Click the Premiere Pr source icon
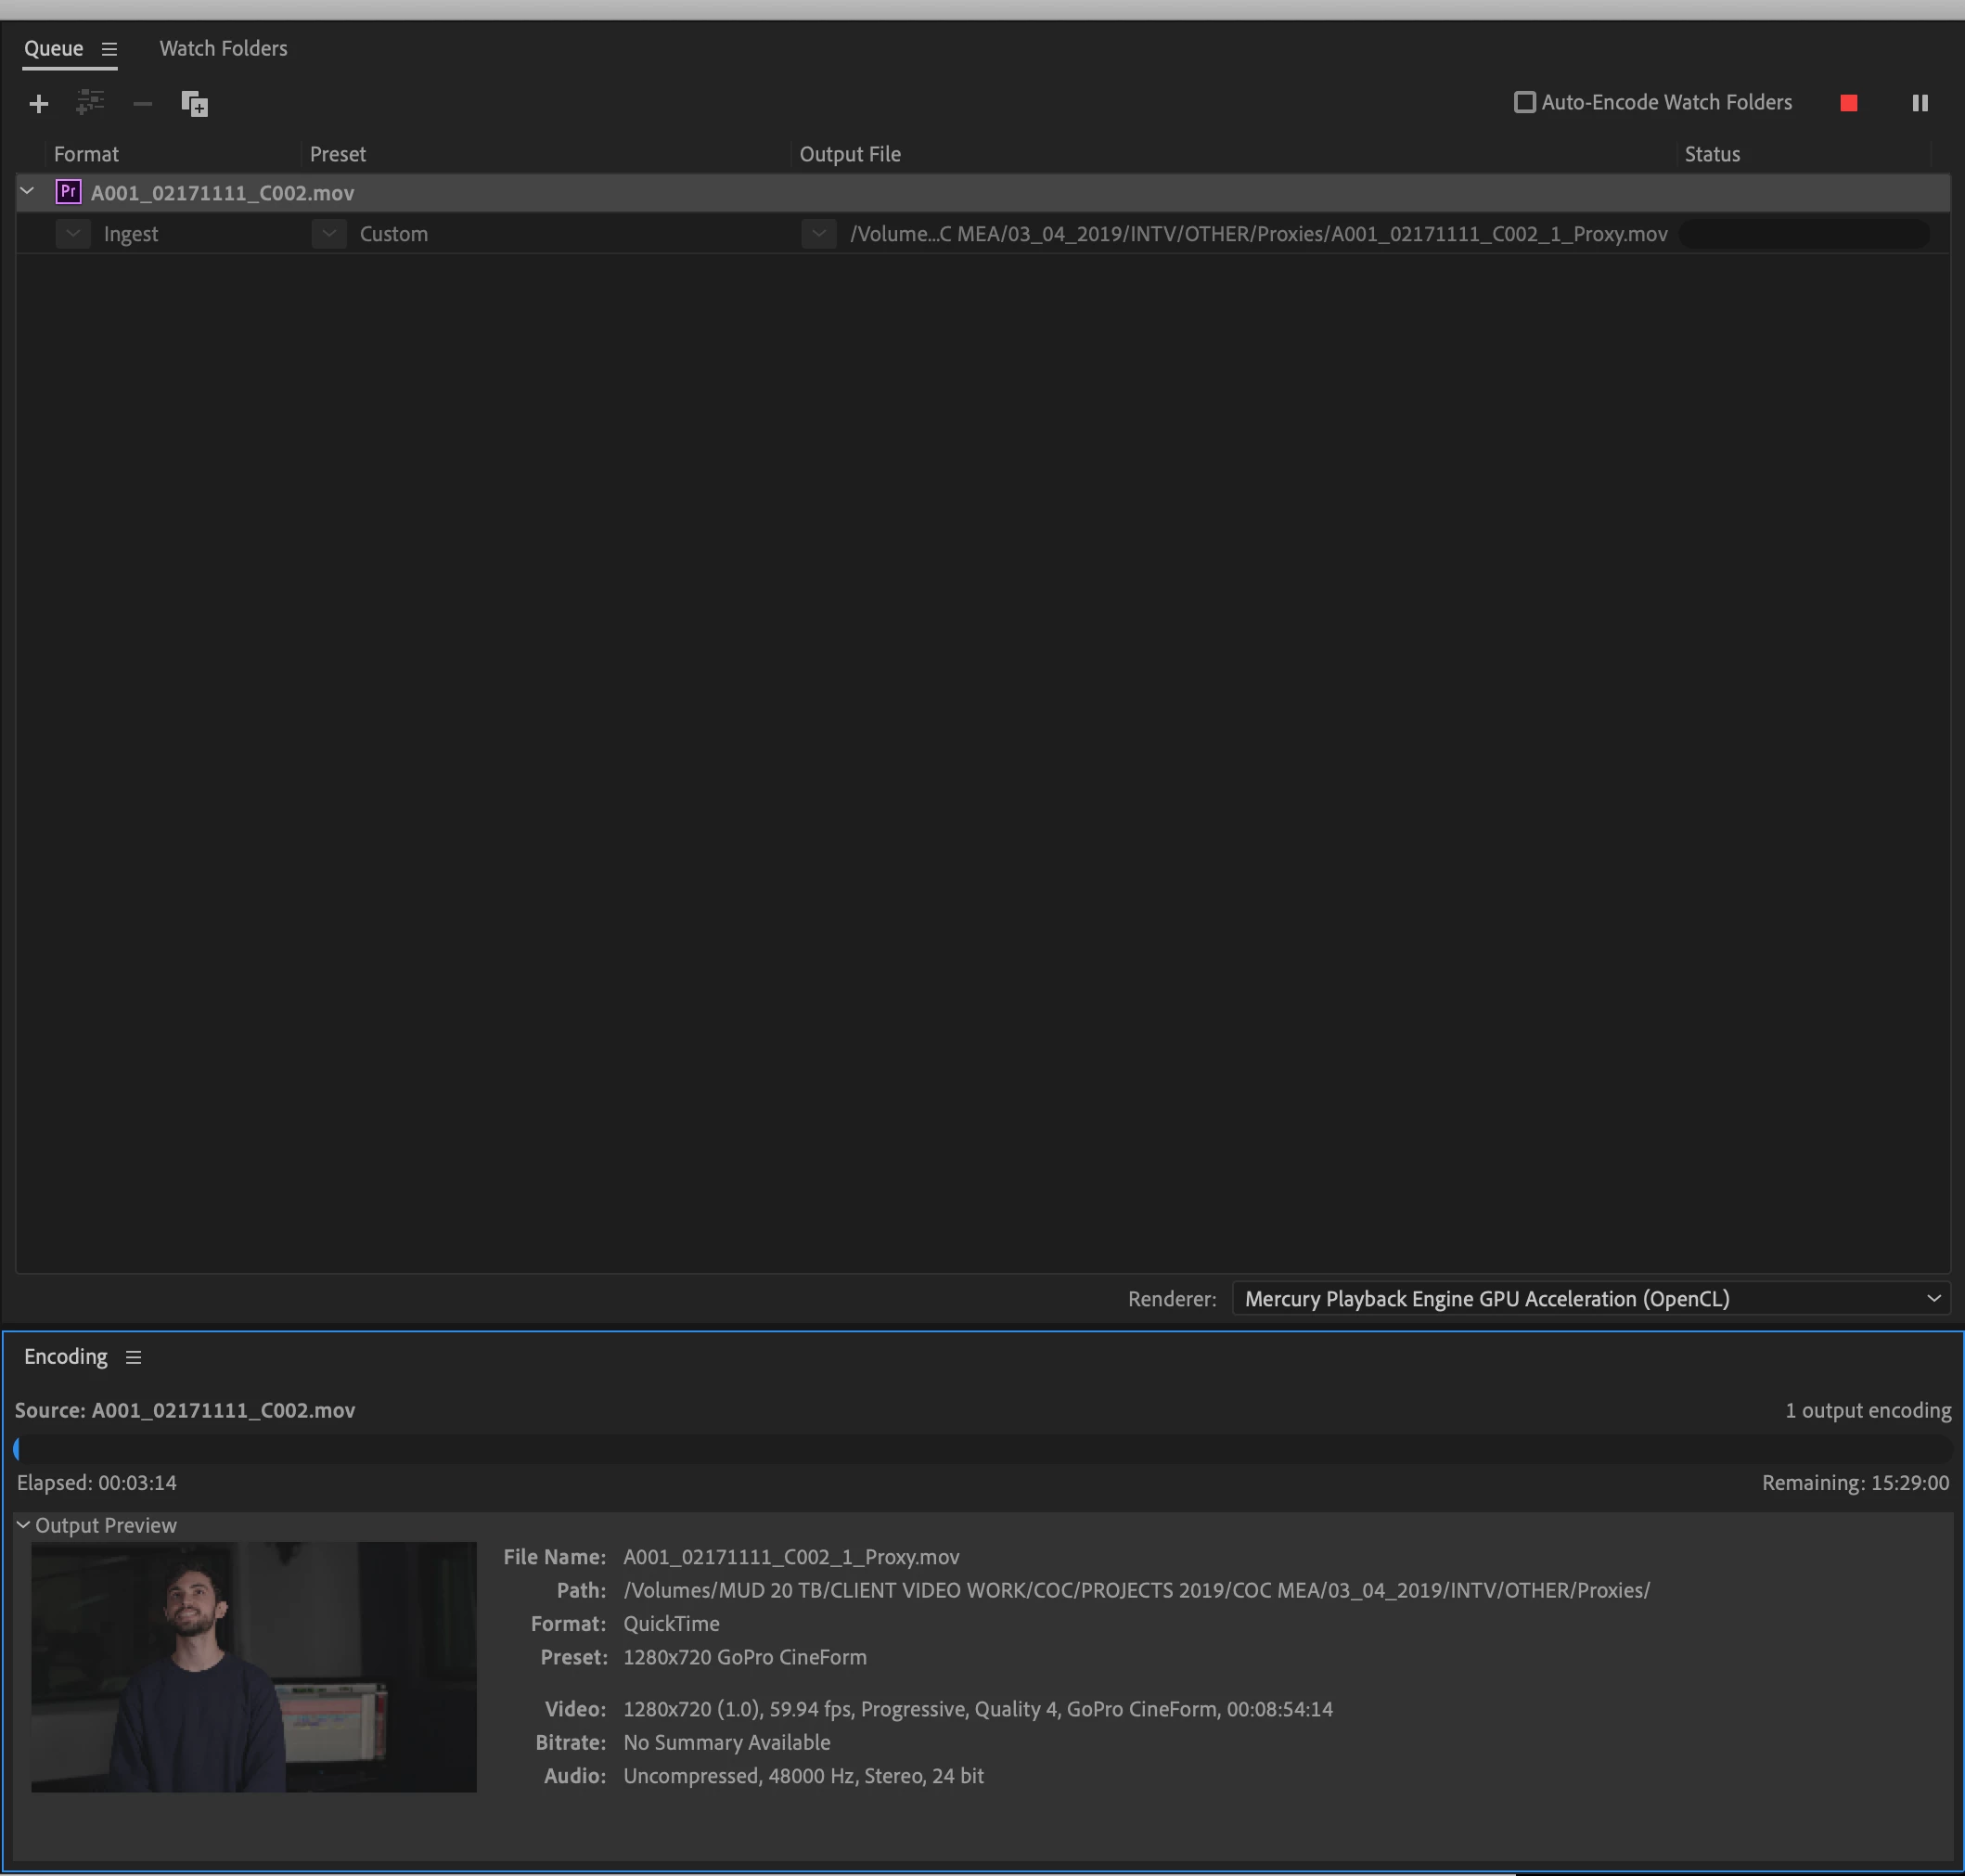 (x=68, y=192)
